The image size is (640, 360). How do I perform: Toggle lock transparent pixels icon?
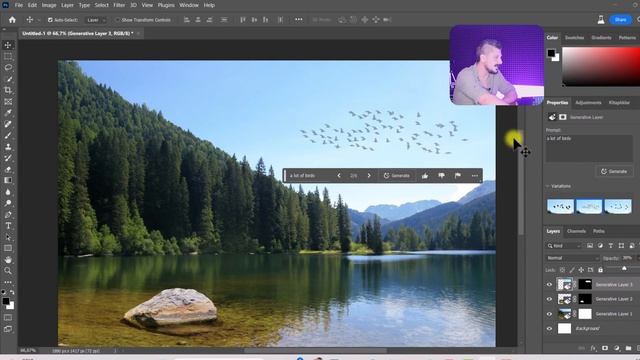point(562,270)
